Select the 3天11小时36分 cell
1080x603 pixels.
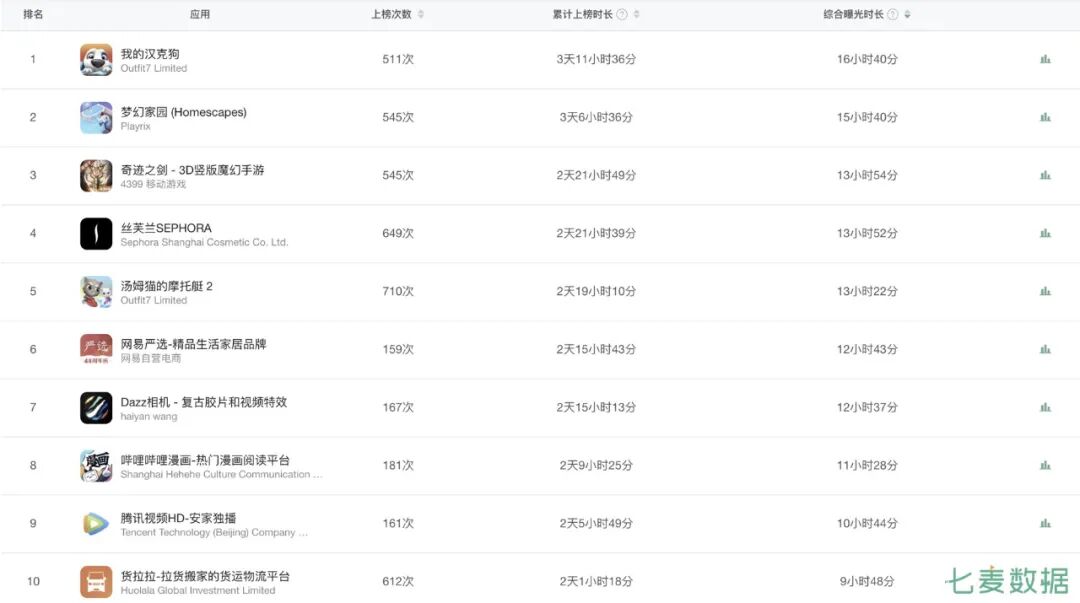pyautogui.click(x=596, y=59)
